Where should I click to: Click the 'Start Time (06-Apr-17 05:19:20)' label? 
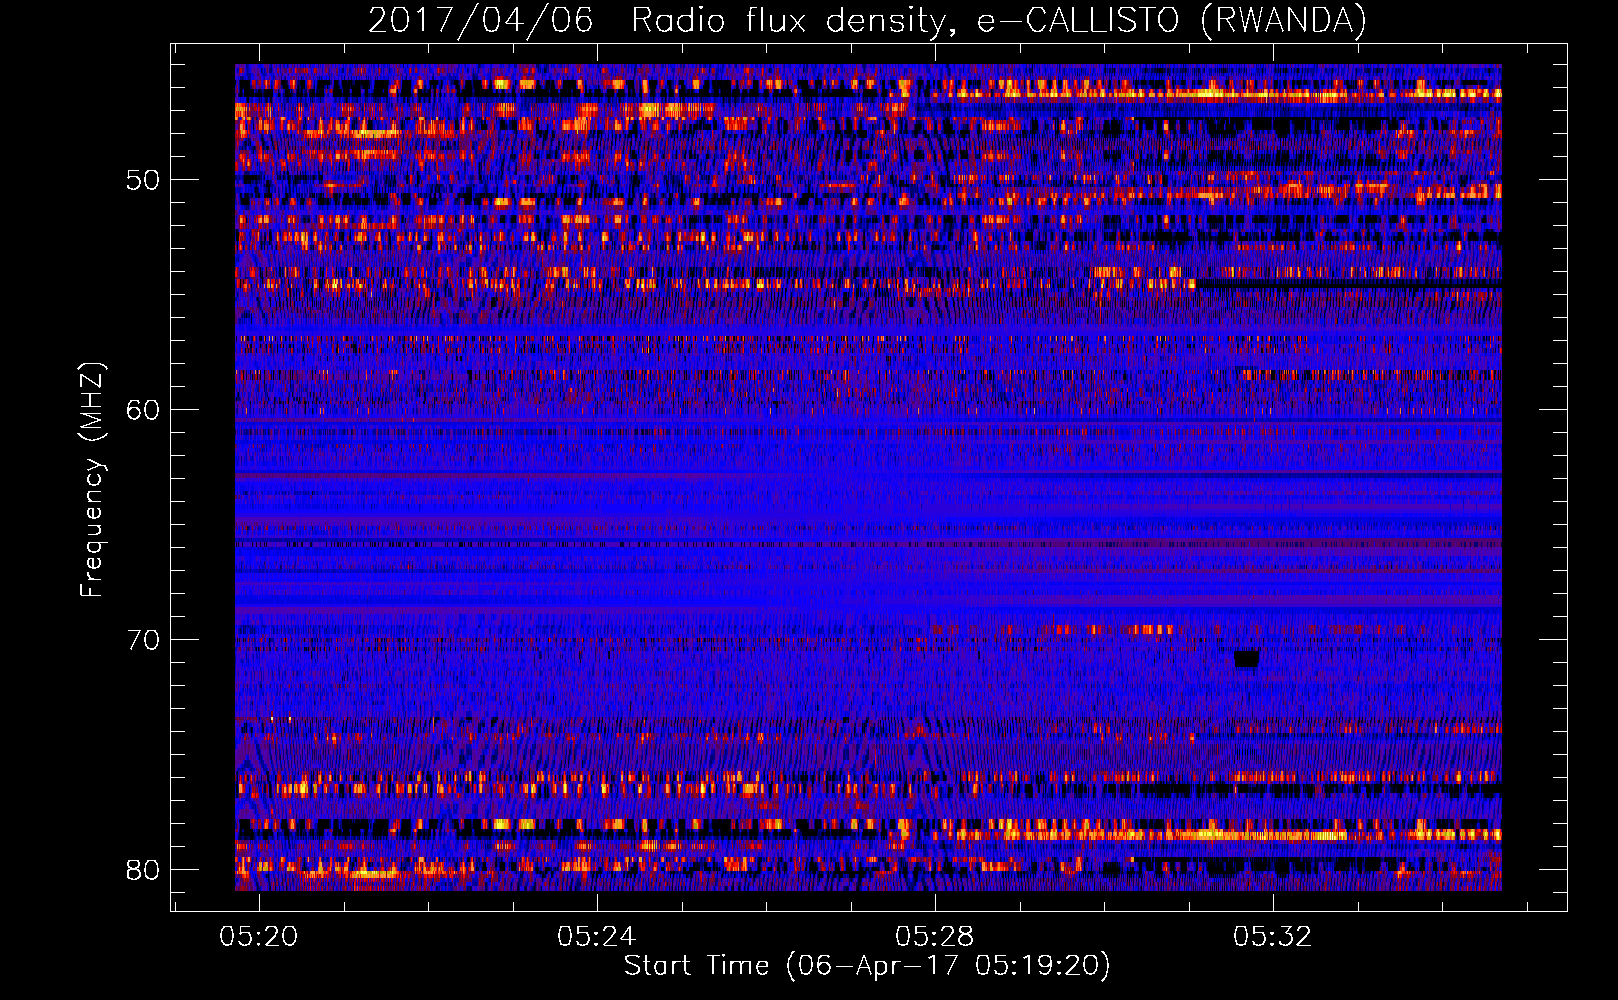pyautogui.click(x=867, y=966)
